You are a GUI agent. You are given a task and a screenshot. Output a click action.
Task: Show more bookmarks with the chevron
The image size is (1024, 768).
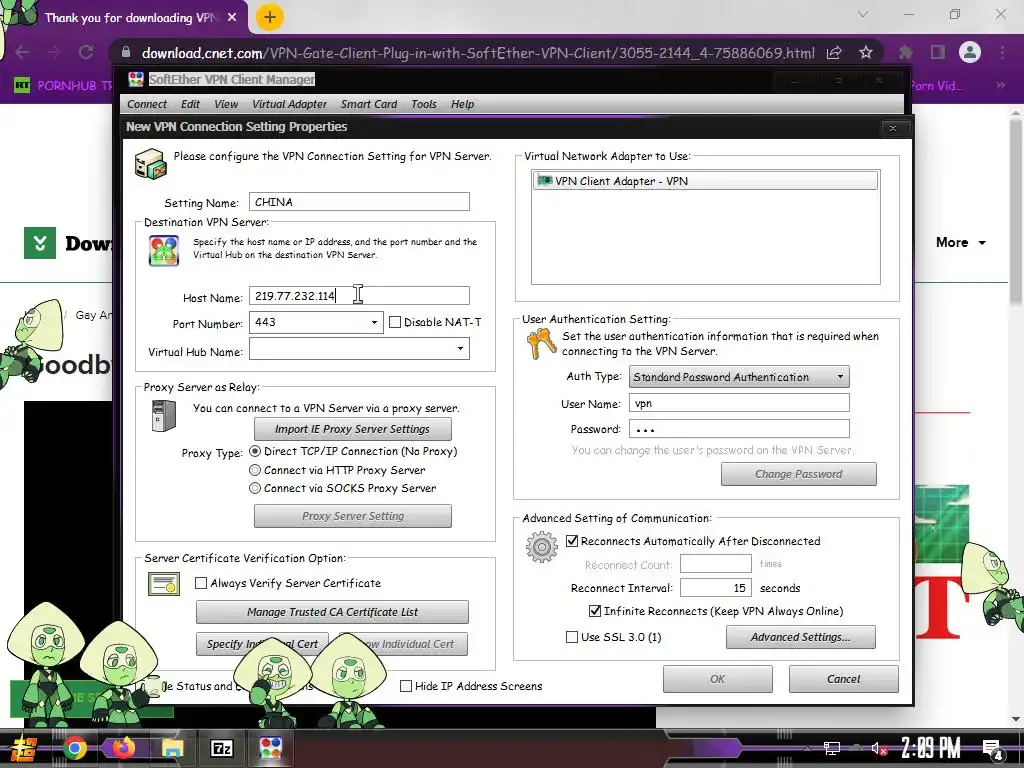(x=1000, y=86)
